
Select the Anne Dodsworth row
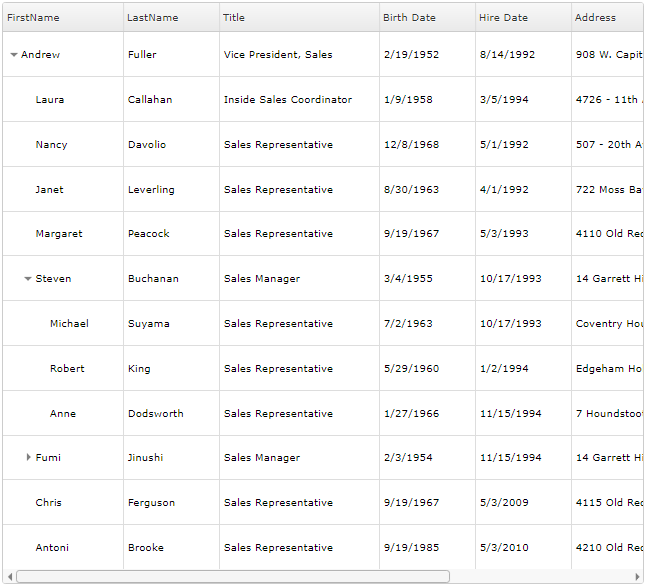point(63,414)
